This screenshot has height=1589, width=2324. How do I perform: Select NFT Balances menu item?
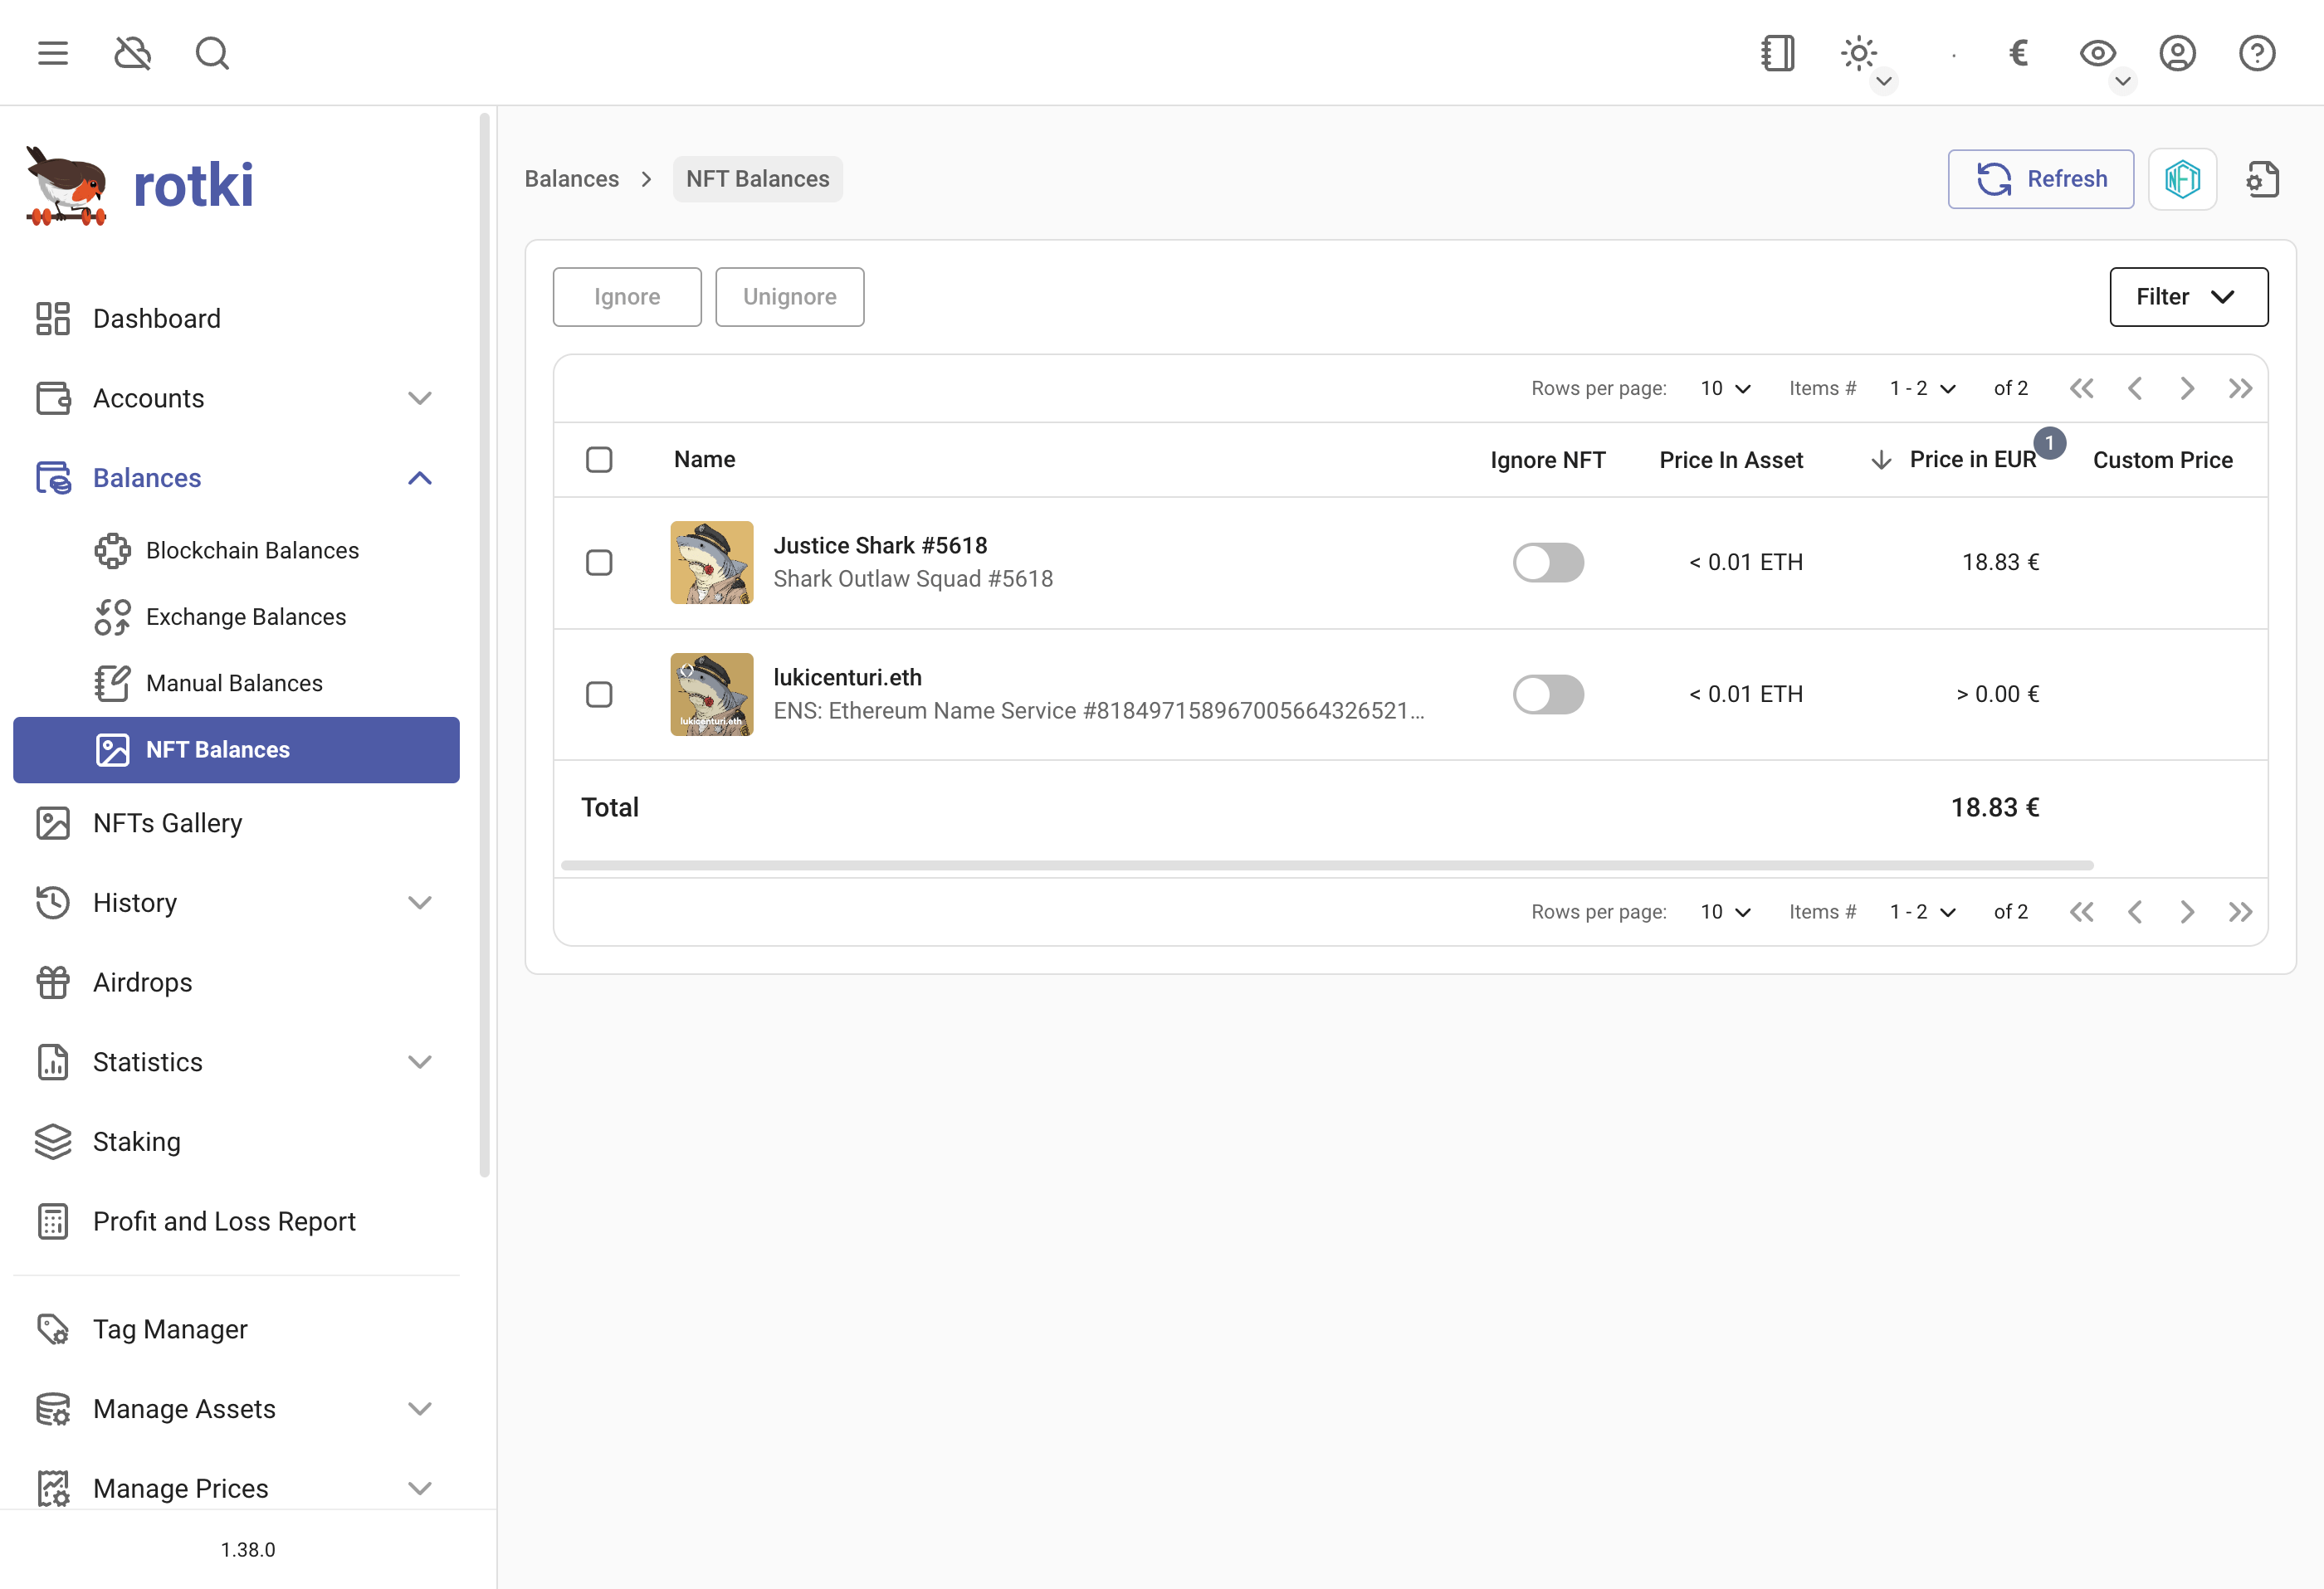[x=236, y=750]
